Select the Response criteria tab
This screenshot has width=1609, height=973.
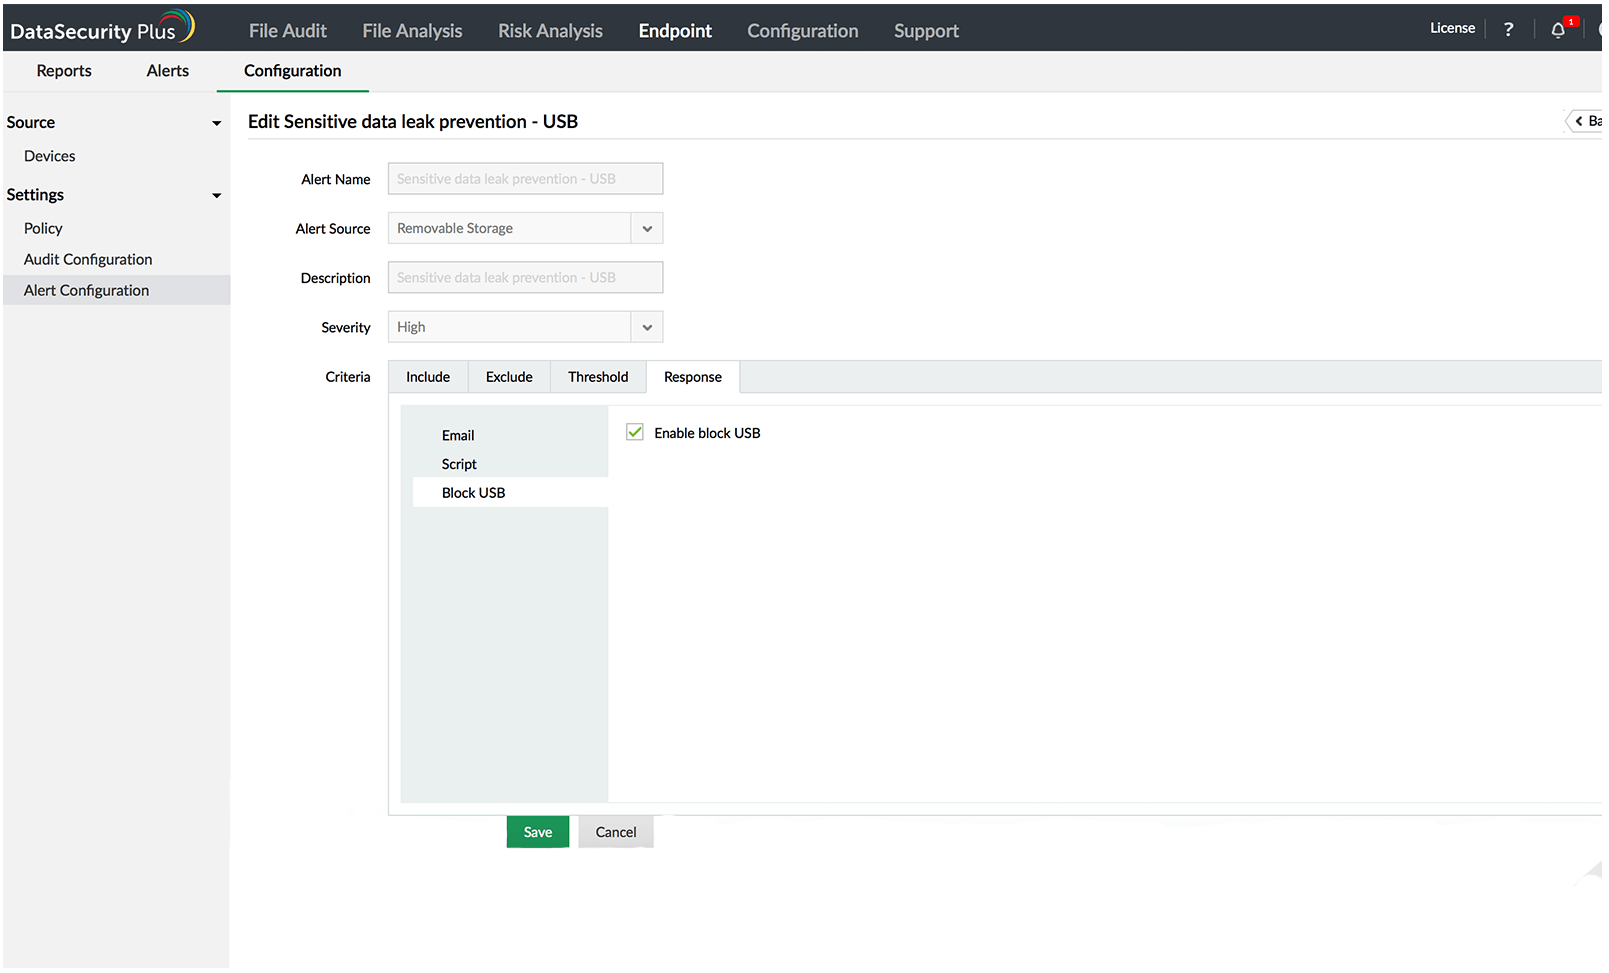(693, 377)
